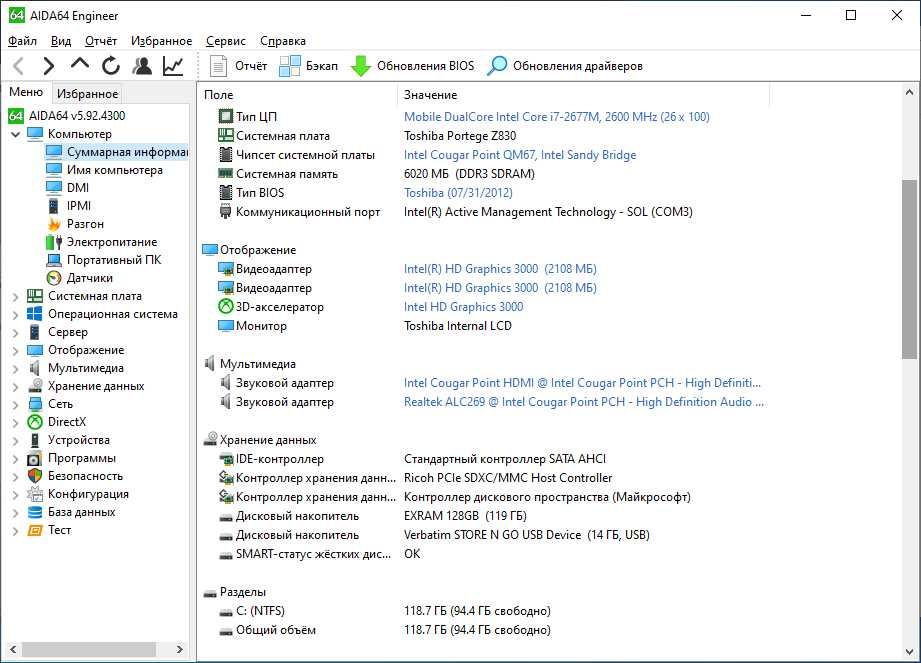Select Программы in the tree

82,458
